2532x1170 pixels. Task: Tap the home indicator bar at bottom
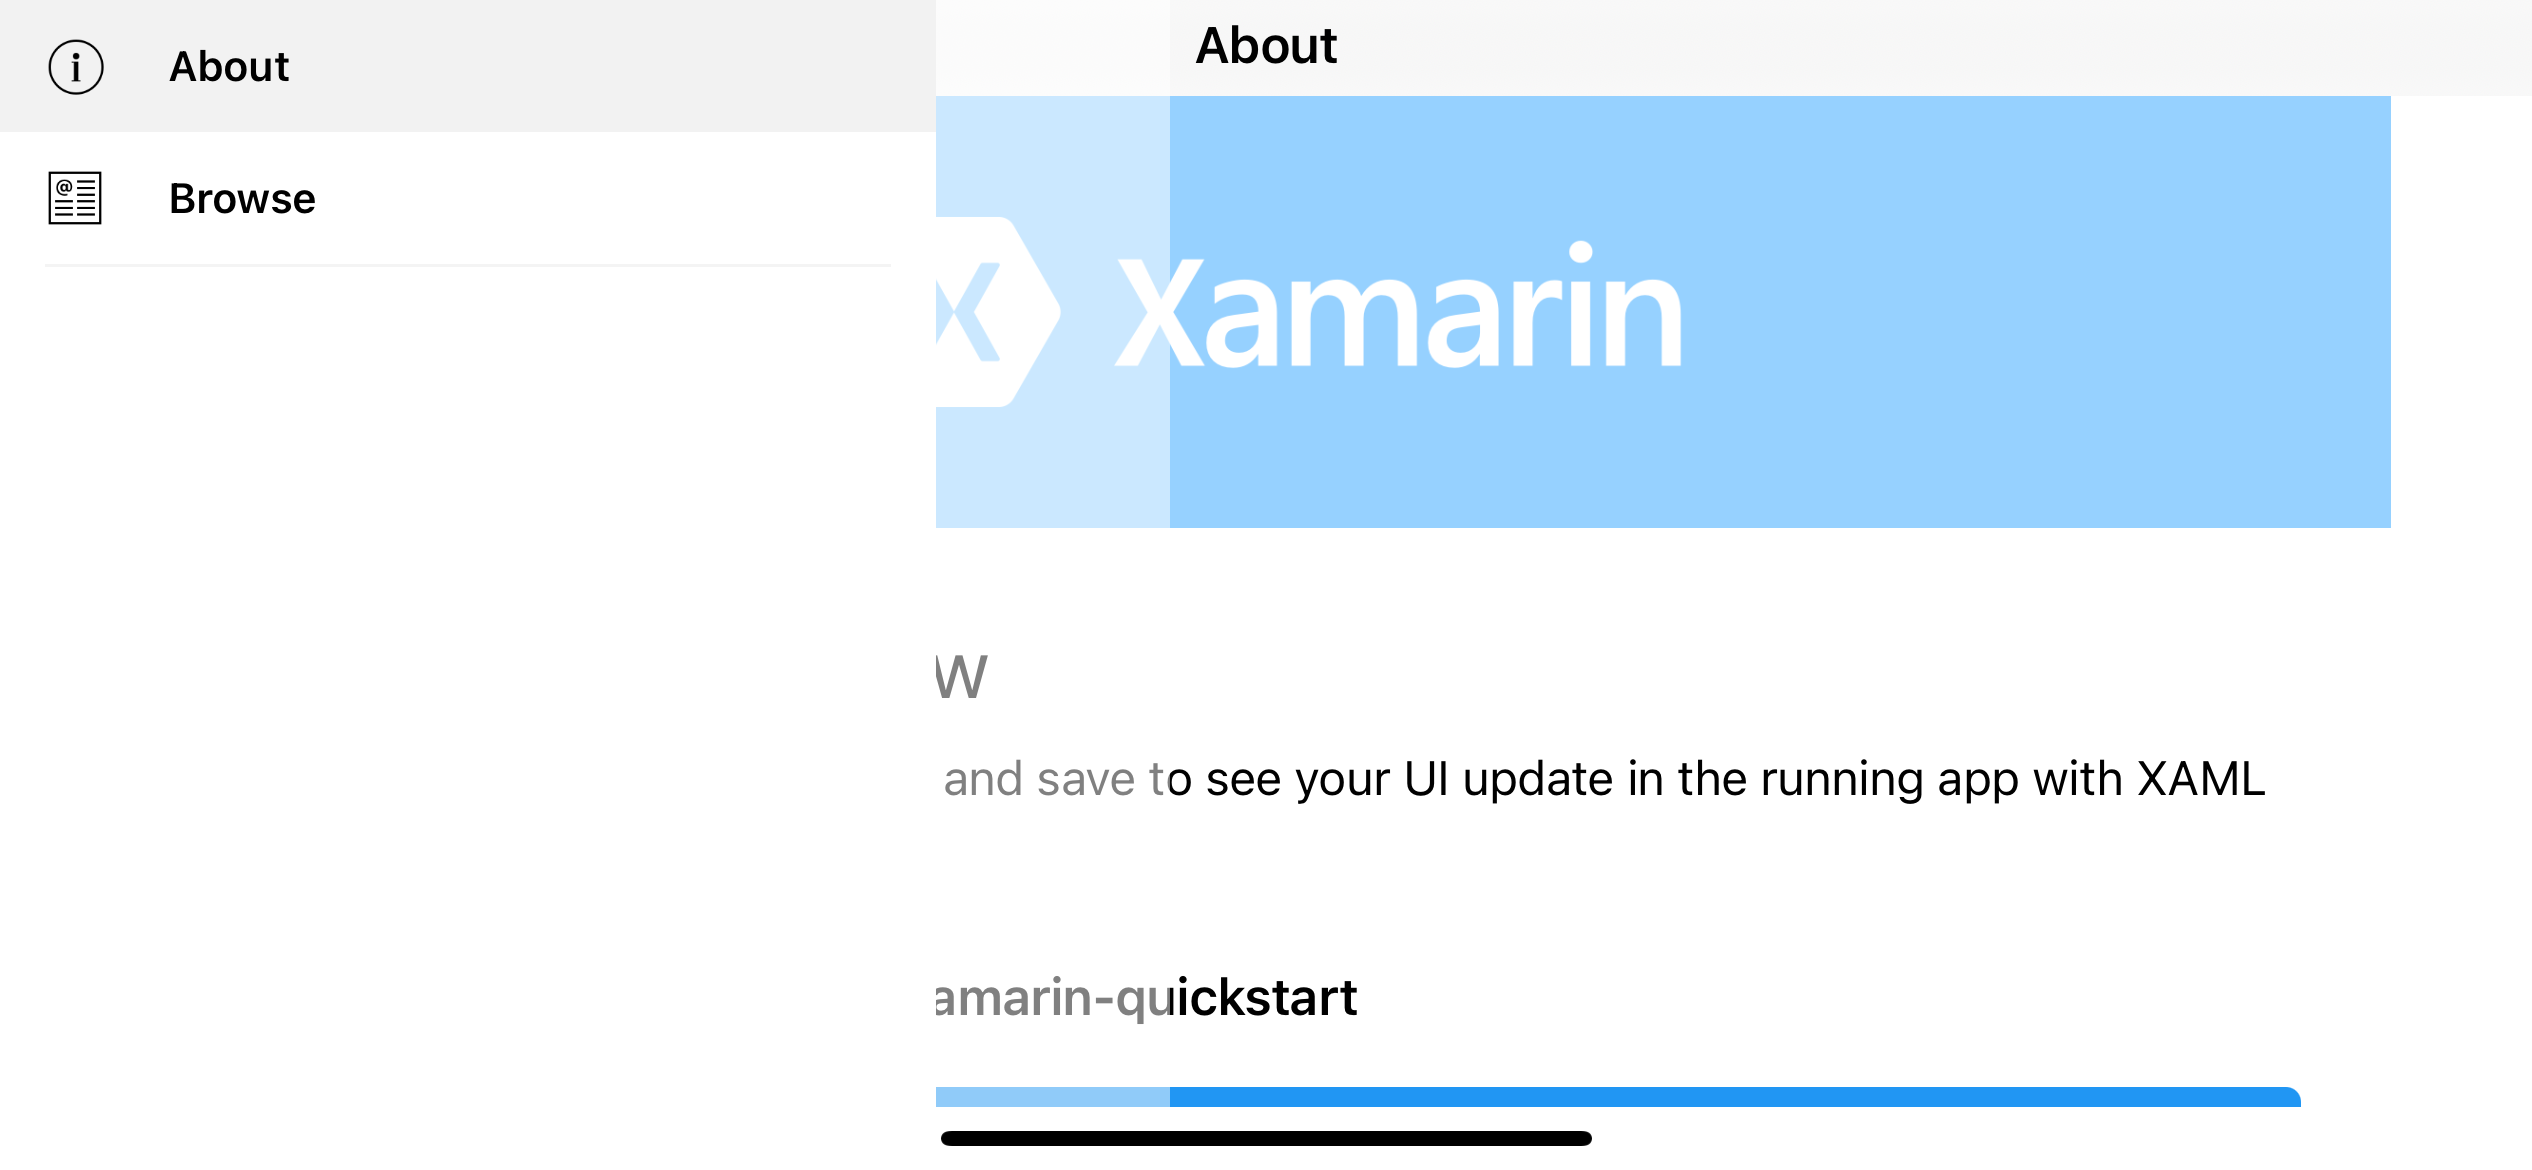[1265, 1135]
